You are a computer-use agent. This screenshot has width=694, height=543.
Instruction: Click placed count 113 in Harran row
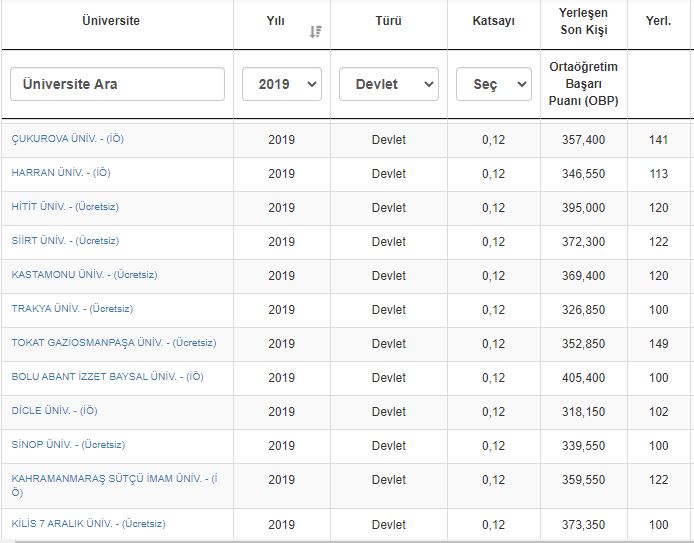659,174
